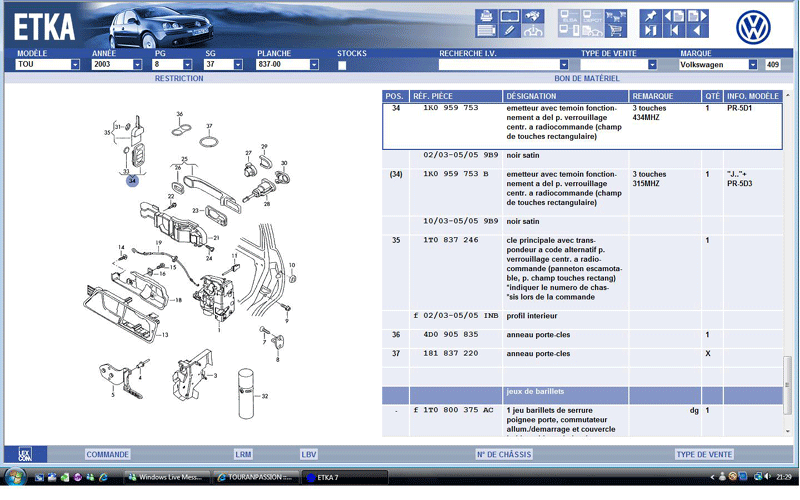Click the 409 field next to MARQUE
The height and width of the screenshot is (500, 800).
click(x=772, y=64)
